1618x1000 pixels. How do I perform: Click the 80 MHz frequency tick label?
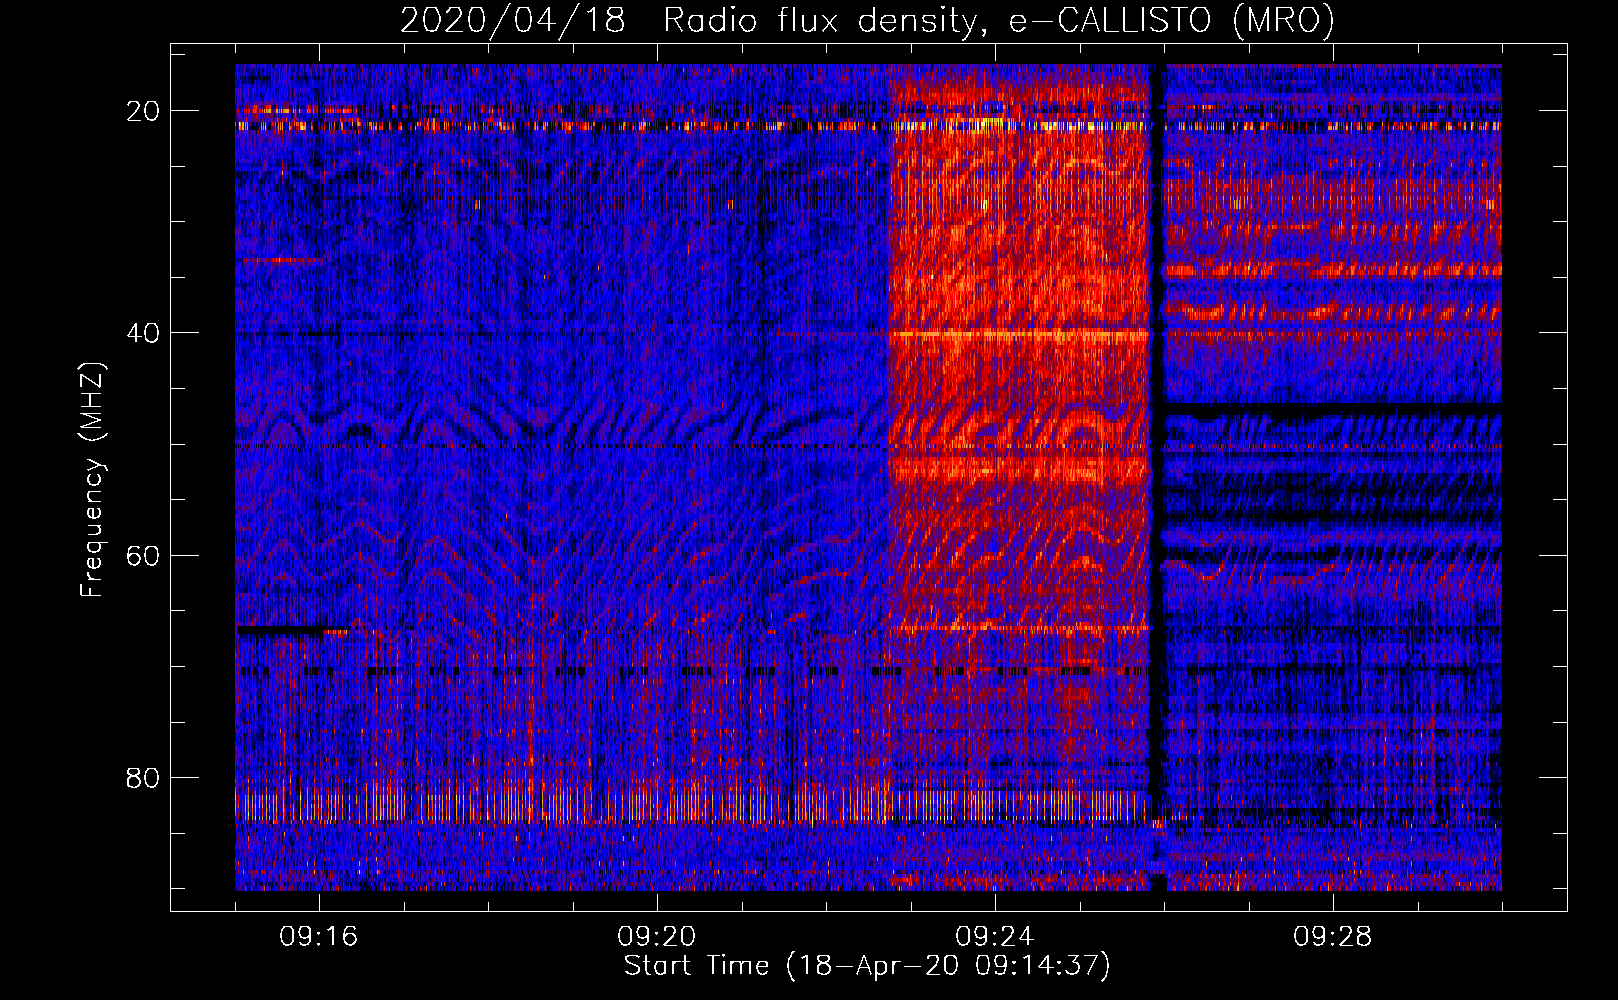pyautogui.click(x=143, y=777)
